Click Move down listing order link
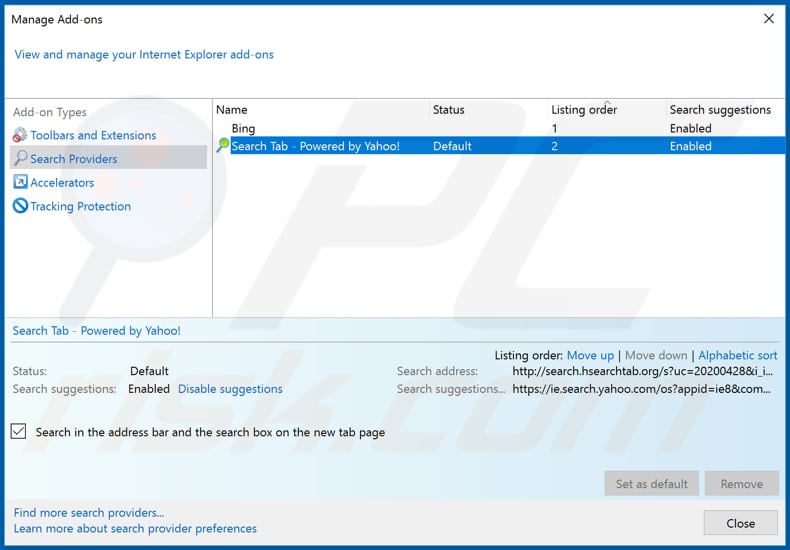Viewport: 790px width, 550px height. (x=655, y=355)
